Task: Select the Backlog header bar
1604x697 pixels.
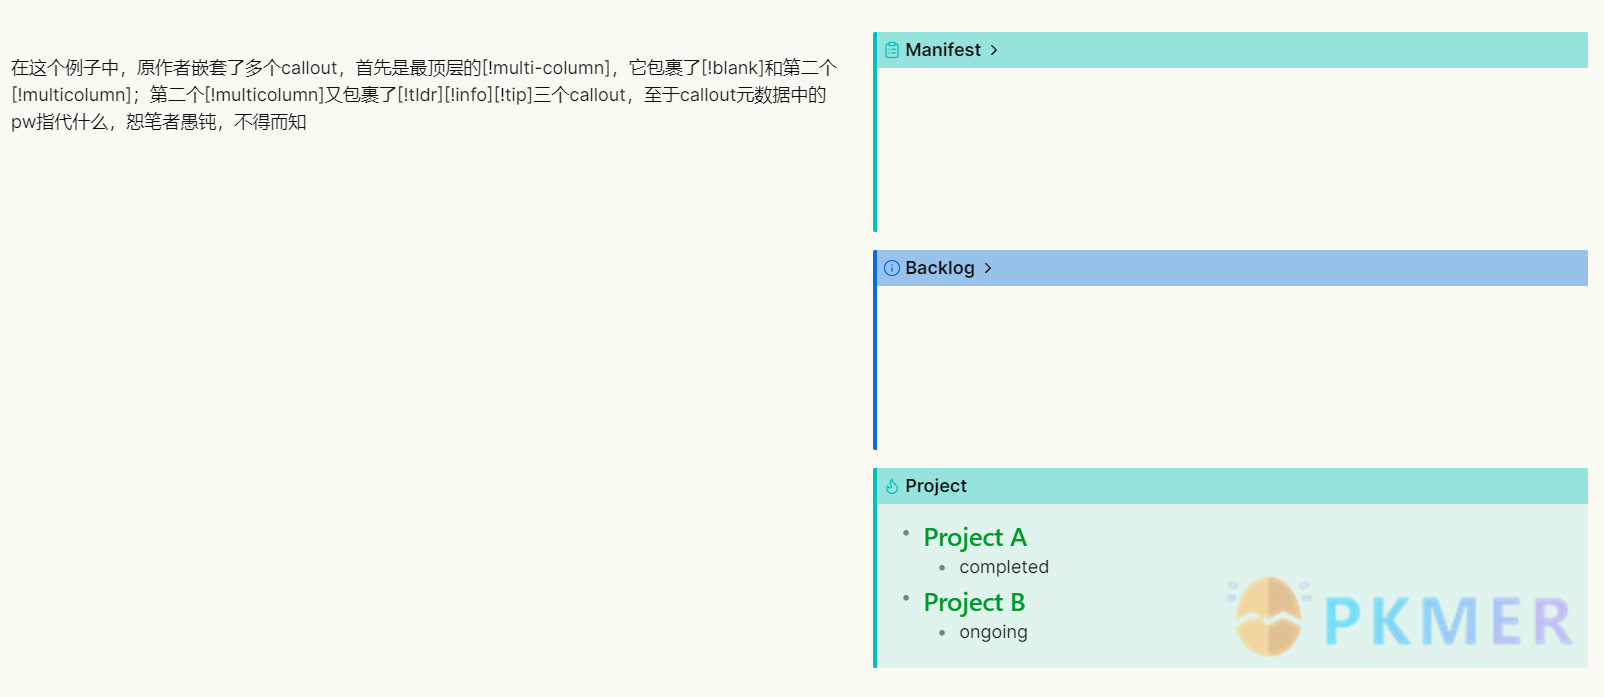Action: click(1230, 268)
